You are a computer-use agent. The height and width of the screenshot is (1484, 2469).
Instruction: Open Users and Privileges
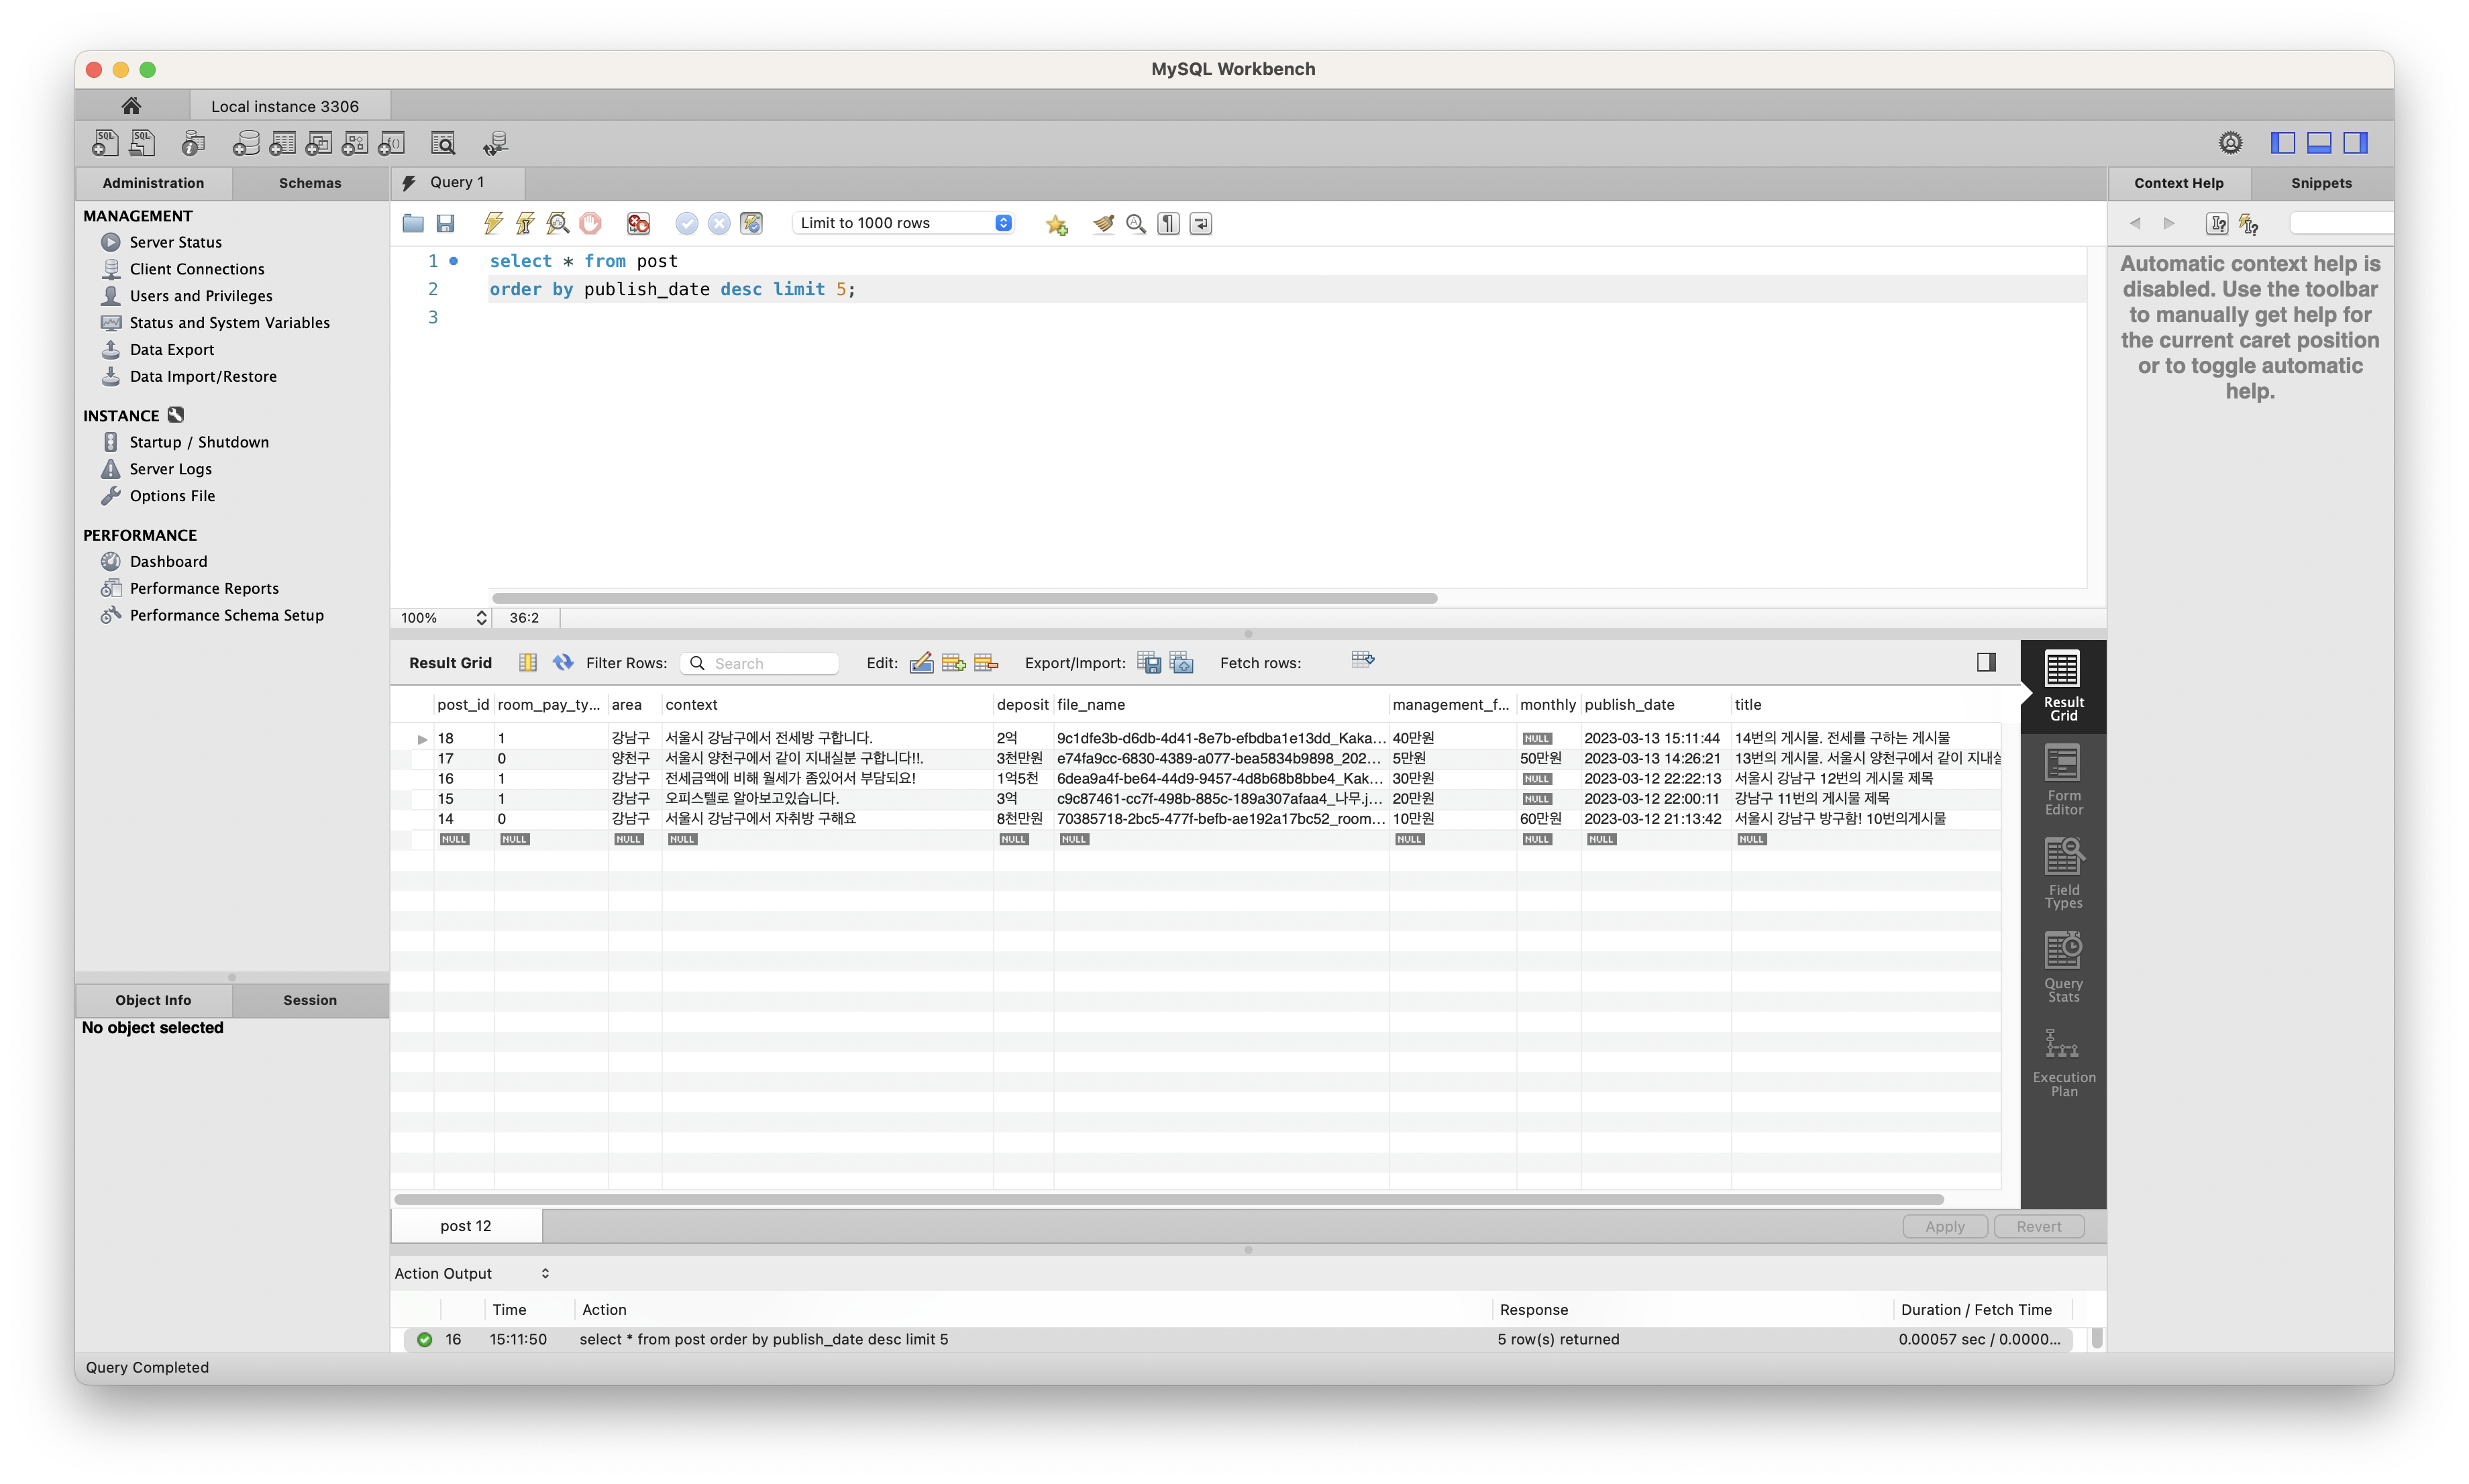point(187,296)
